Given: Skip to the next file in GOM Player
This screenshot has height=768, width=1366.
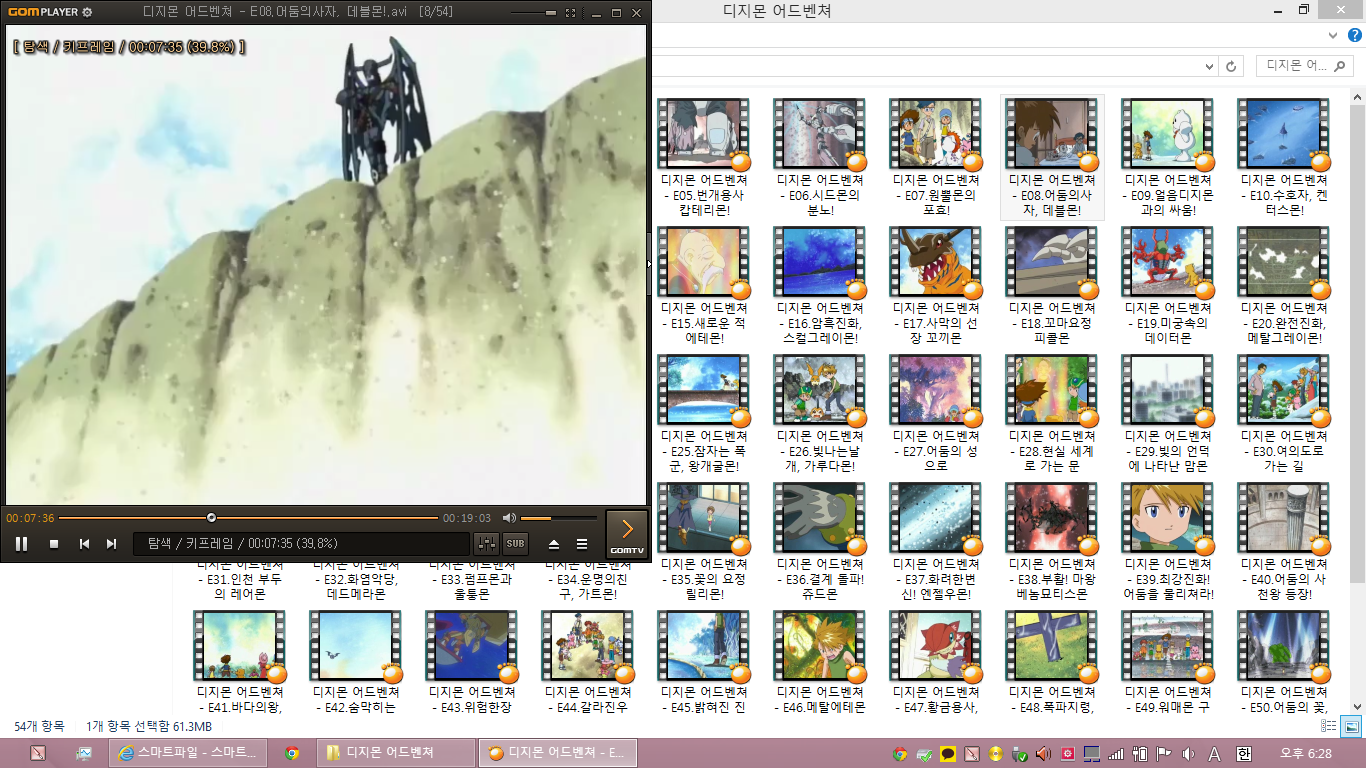Looking at the screenshot, I should (x=111, y=544).
